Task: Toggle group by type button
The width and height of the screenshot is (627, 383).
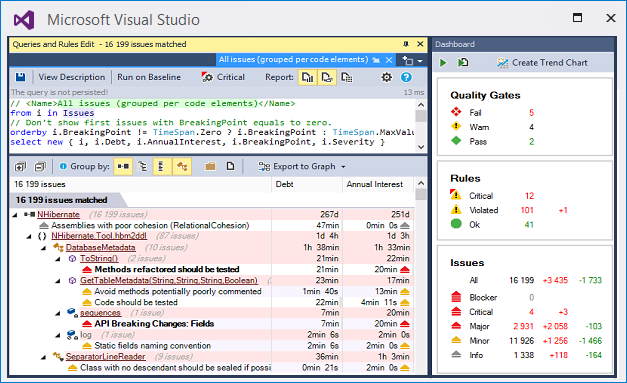Action: 162,166
